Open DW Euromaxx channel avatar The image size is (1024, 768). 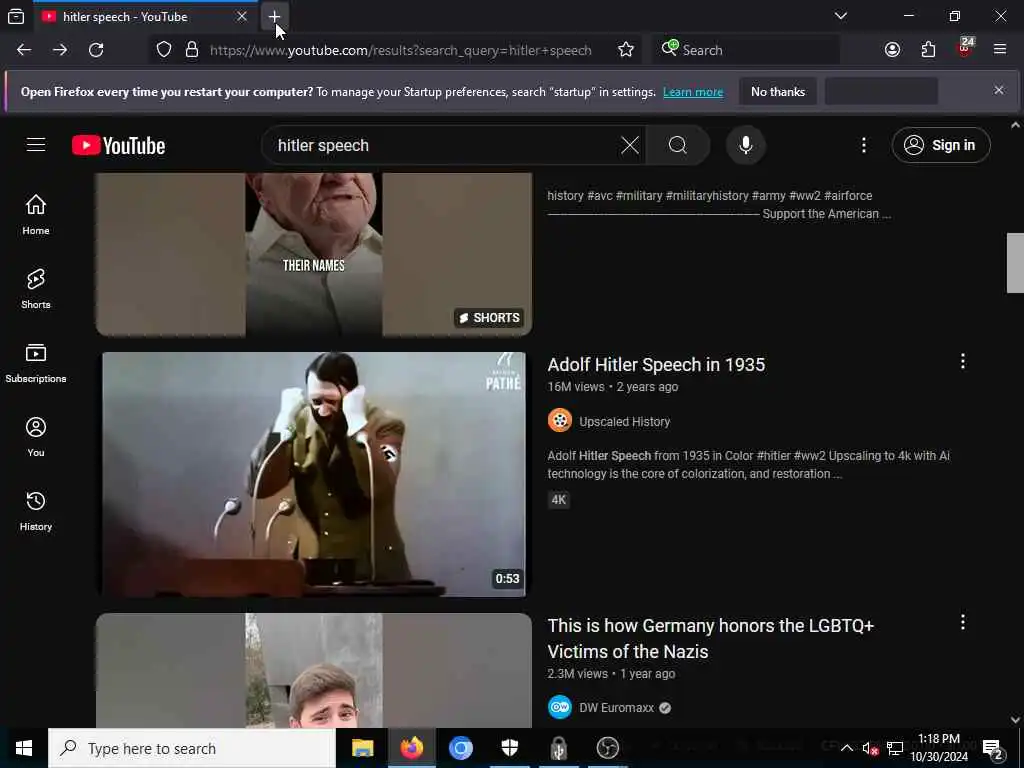pos(560,707)
